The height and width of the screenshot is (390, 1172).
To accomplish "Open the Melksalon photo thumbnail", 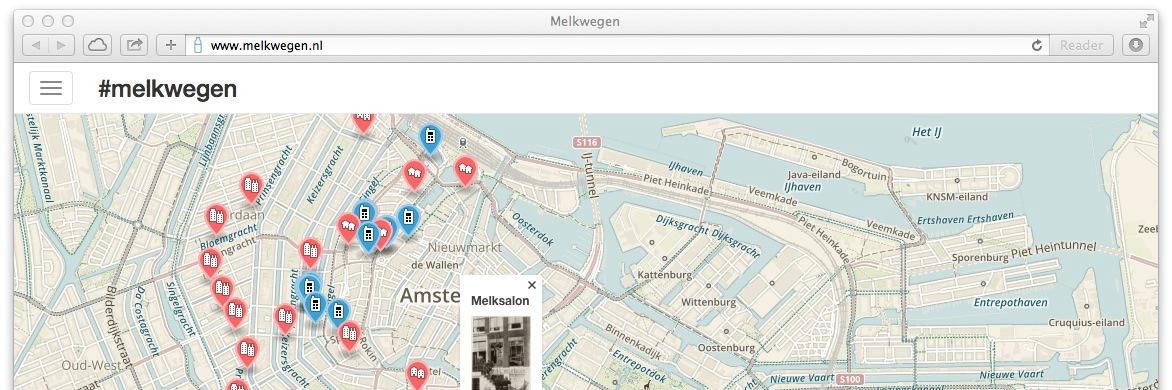I will pos(501,353).
